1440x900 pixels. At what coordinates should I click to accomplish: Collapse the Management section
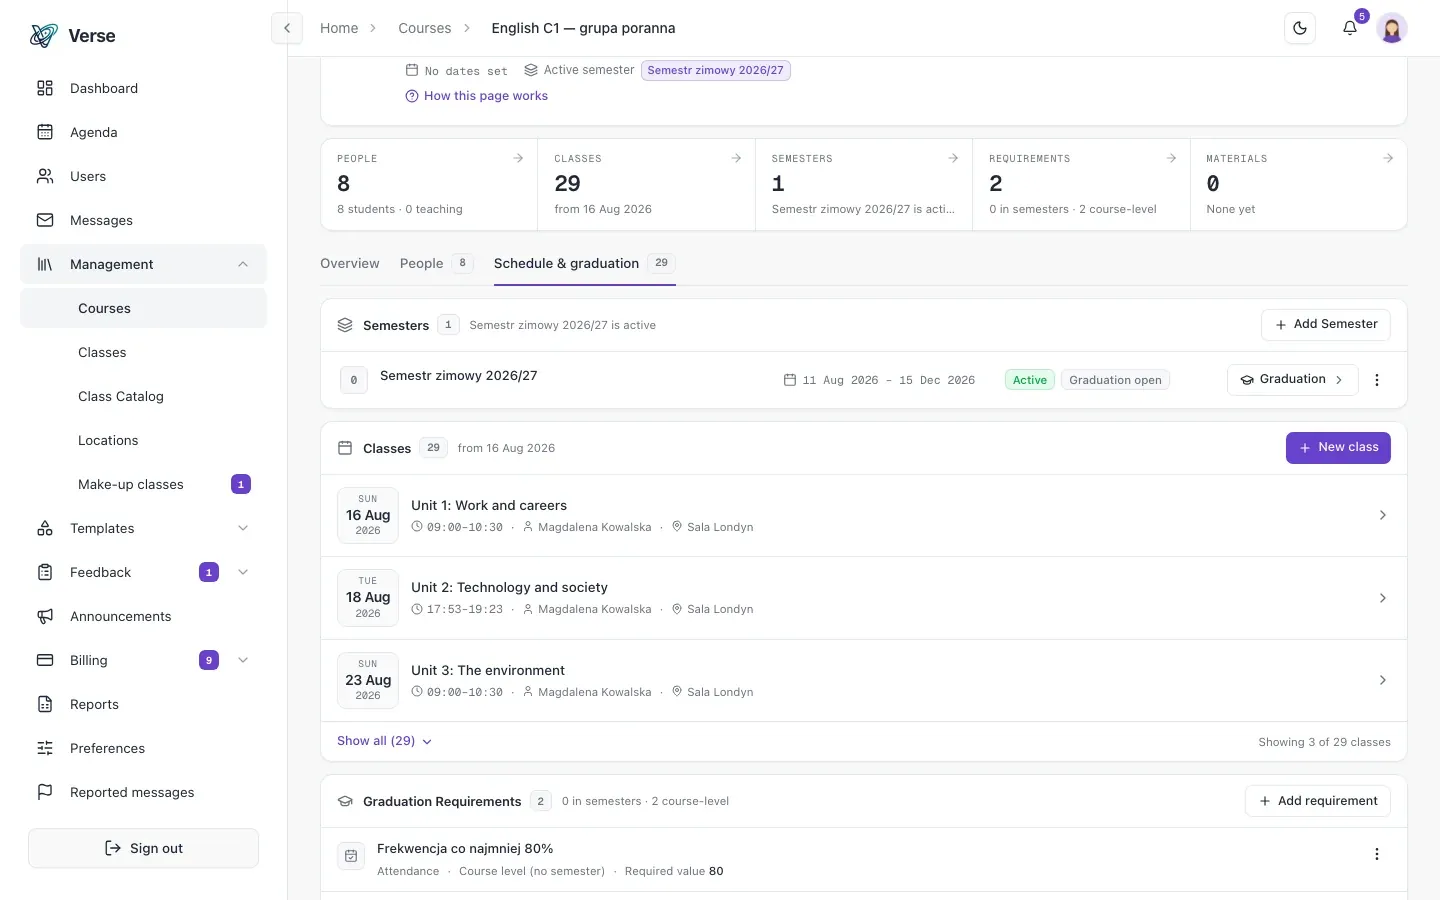[x=143, y=264]
